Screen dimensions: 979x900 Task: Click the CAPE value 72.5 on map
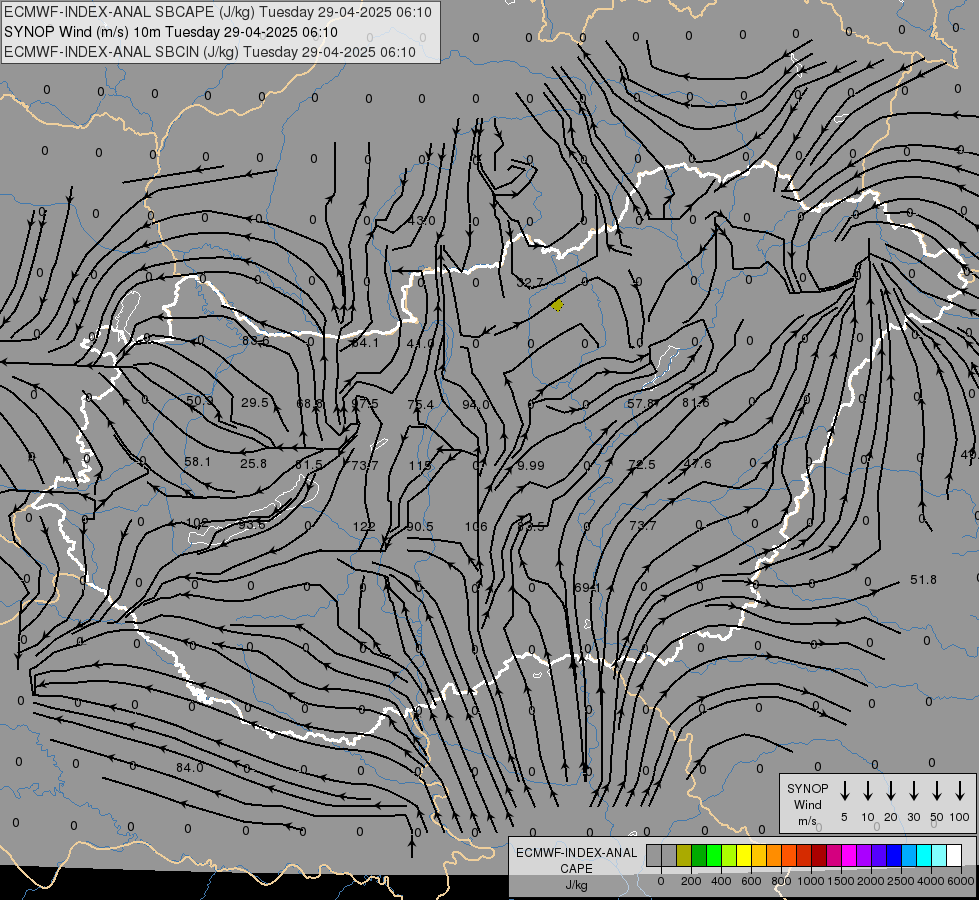tap(642, 464)
